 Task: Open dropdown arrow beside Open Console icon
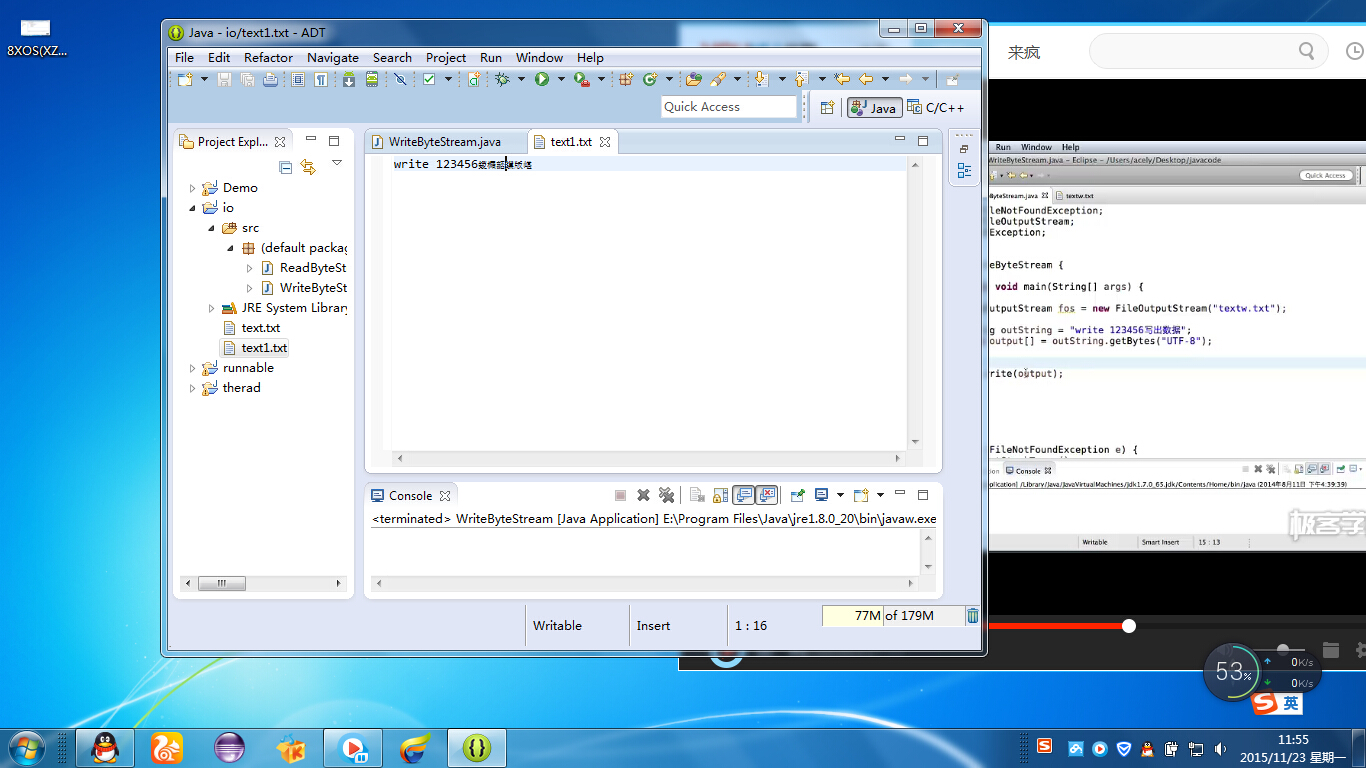880,495
